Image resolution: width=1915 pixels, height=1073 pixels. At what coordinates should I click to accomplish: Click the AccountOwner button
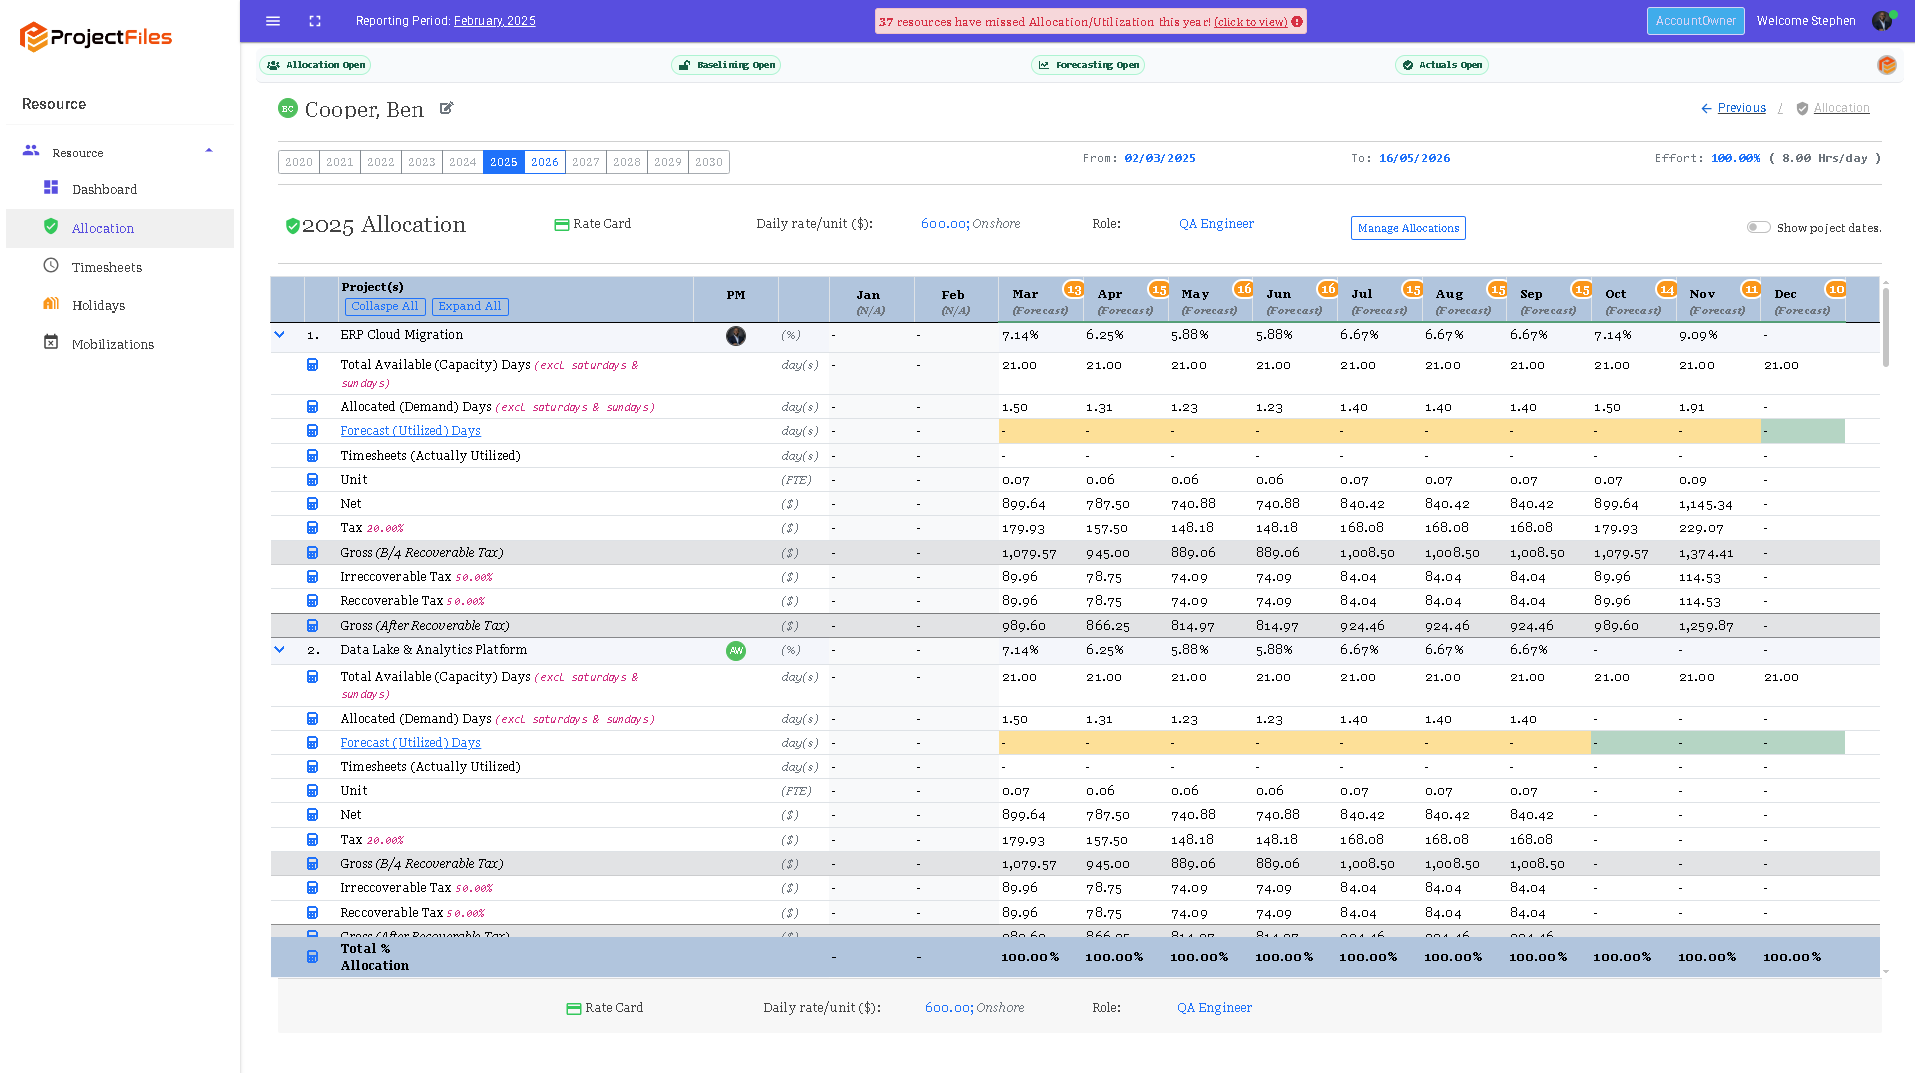1696,21
